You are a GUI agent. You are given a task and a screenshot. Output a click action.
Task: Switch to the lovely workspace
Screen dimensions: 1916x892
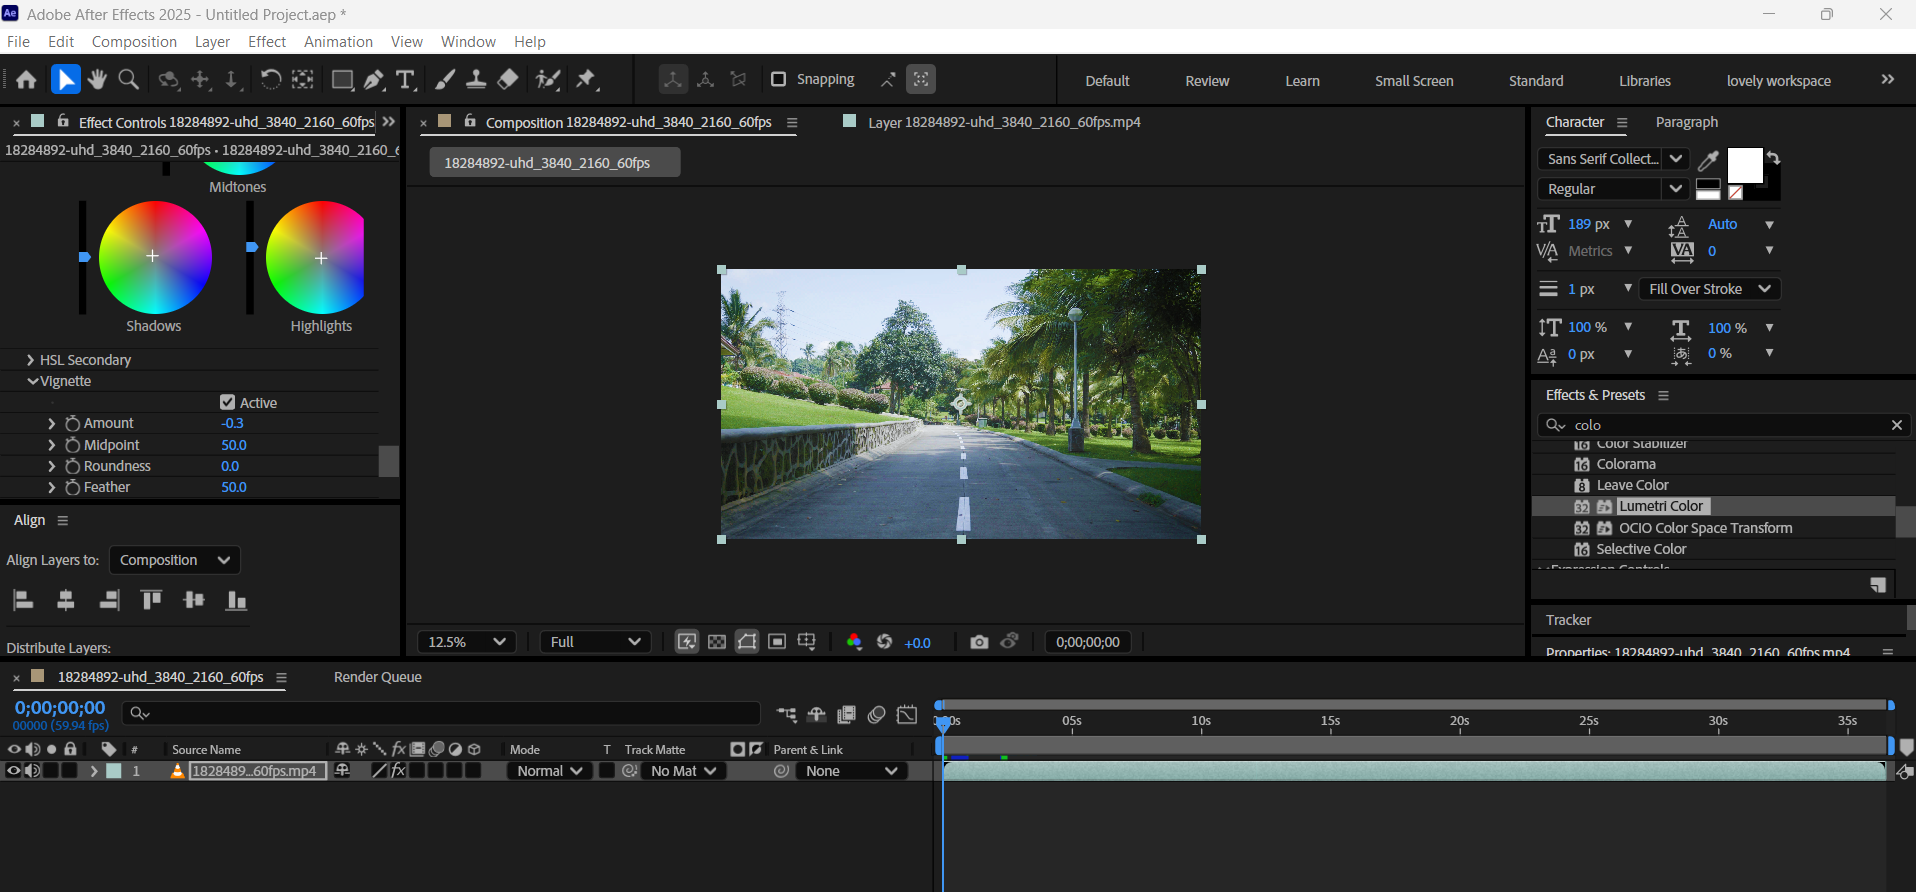(x=1778, y=81)
